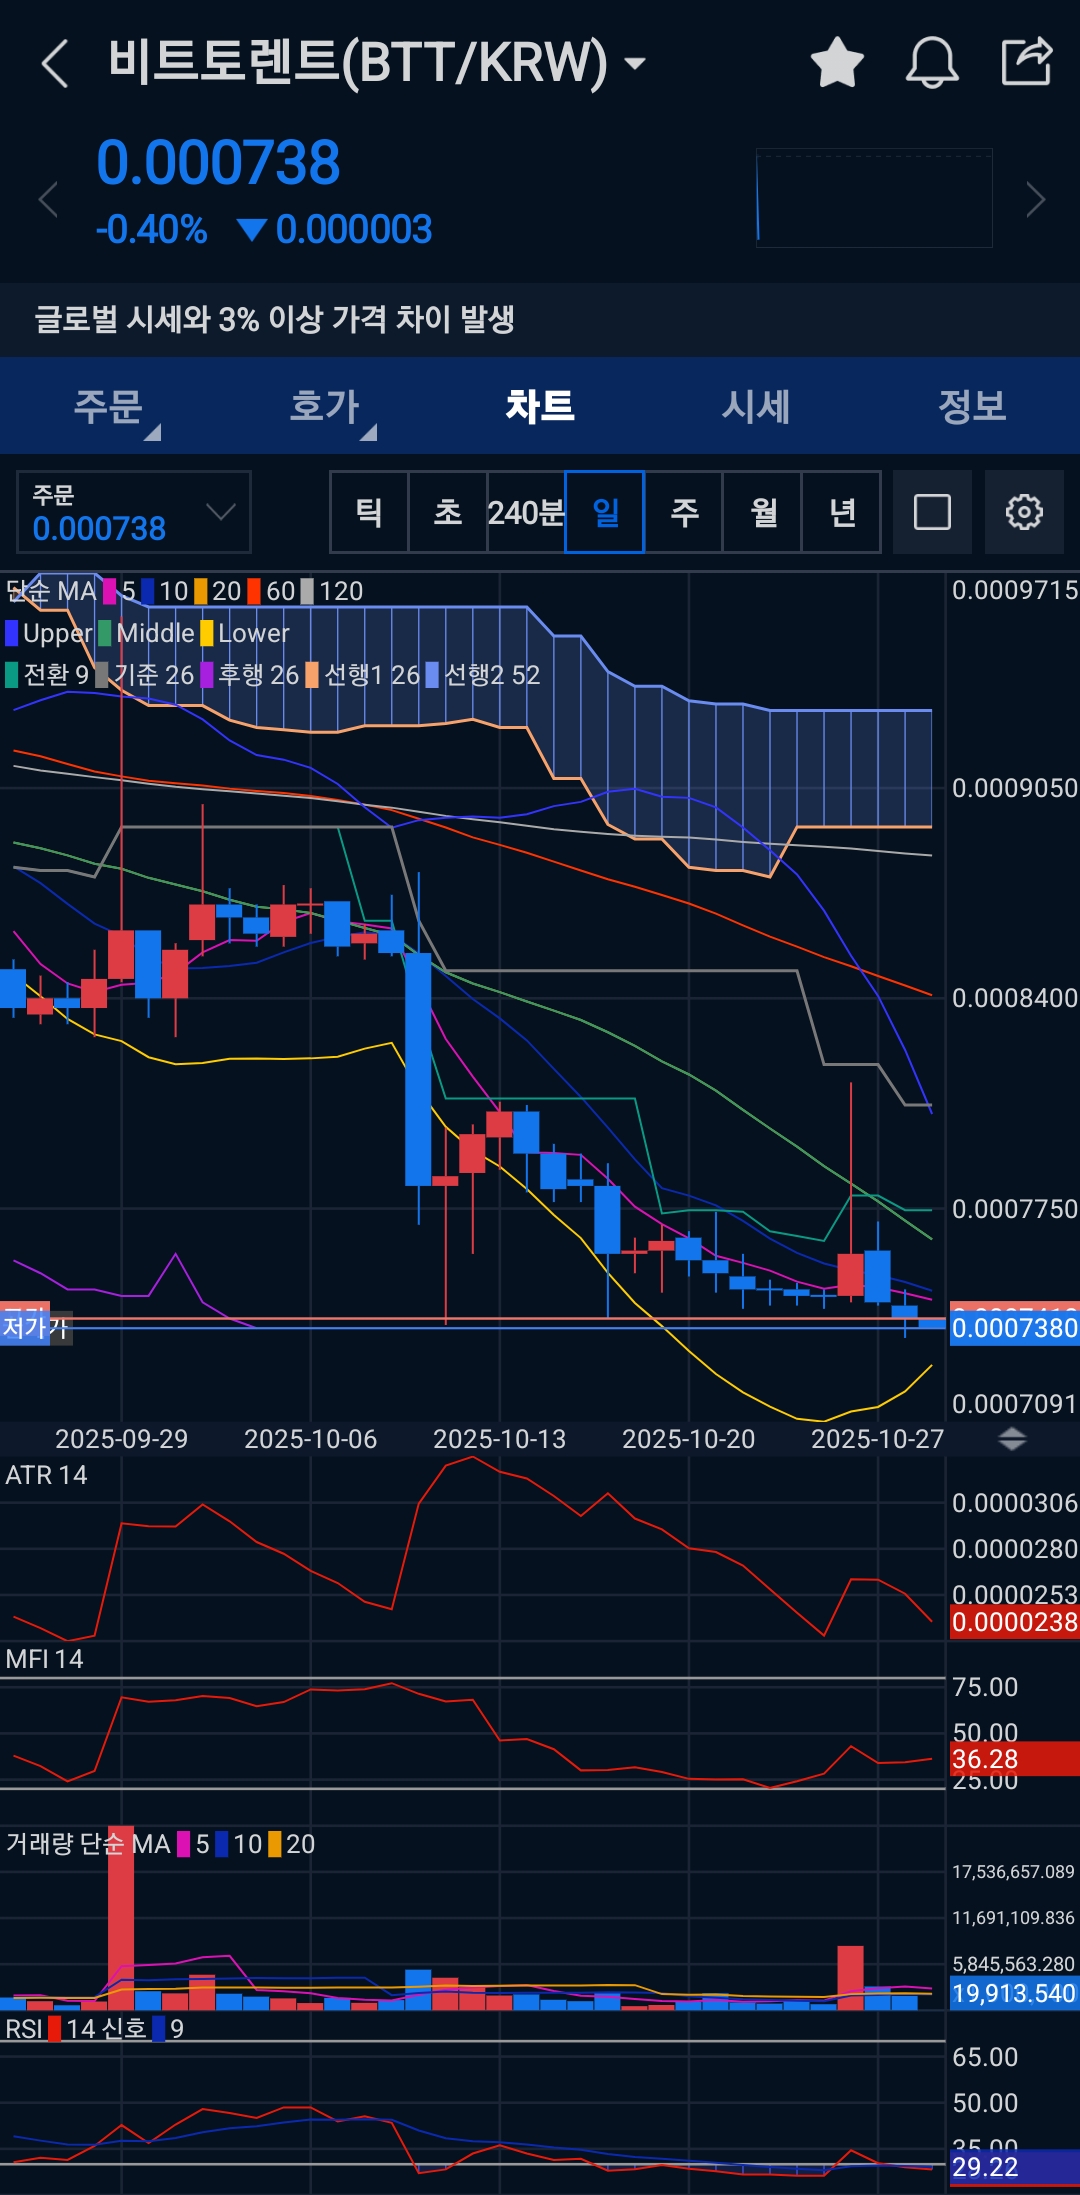Tap the headline price 0.000738
This screenshot has width=1080, height=2195.
[218, 163]
